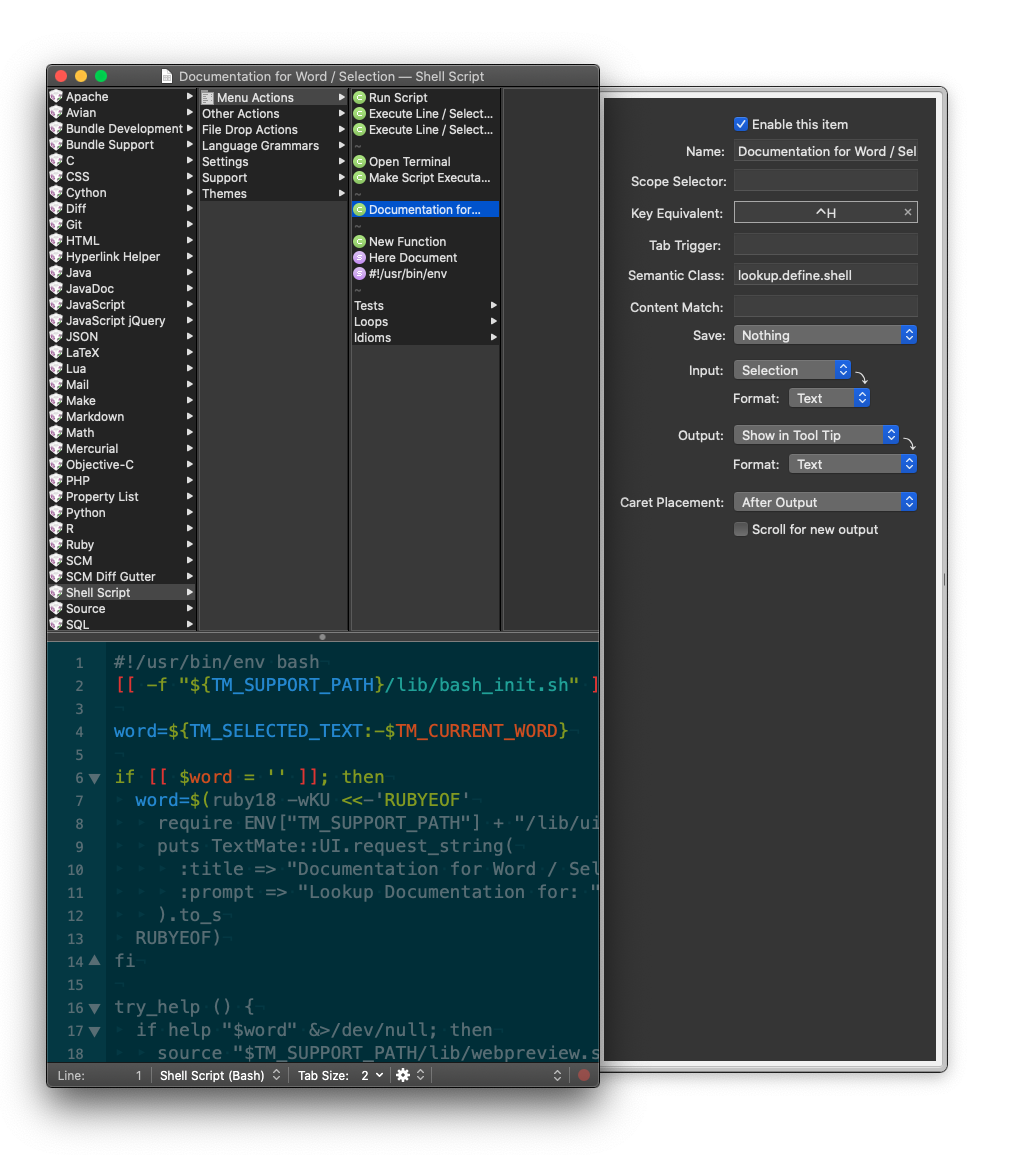Toggle the fold end marker at line 14
Image resolution: width=1011 pixels, height=1155 pixels.
94,961
